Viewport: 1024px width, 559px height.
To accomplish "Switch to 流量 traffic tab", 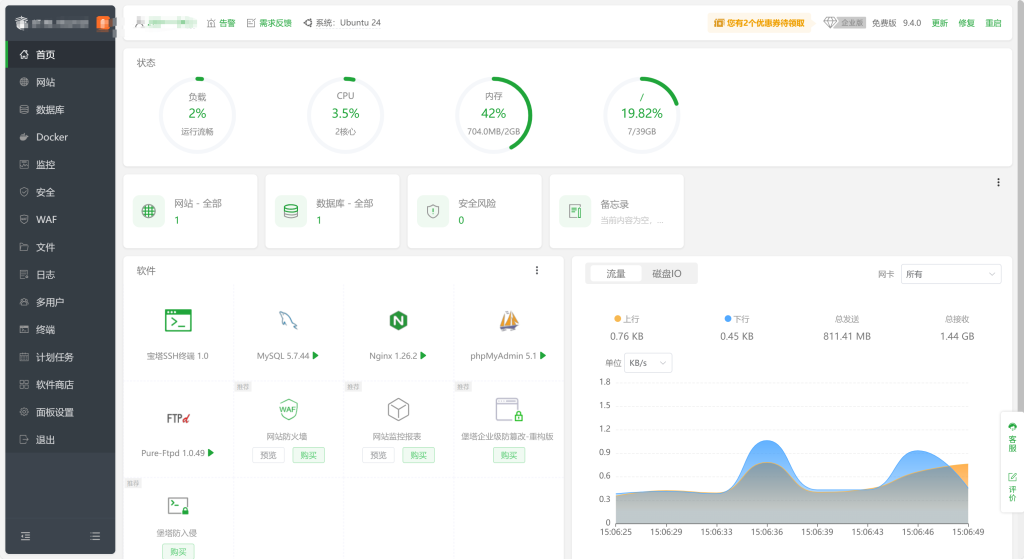I will click(615, 274).
